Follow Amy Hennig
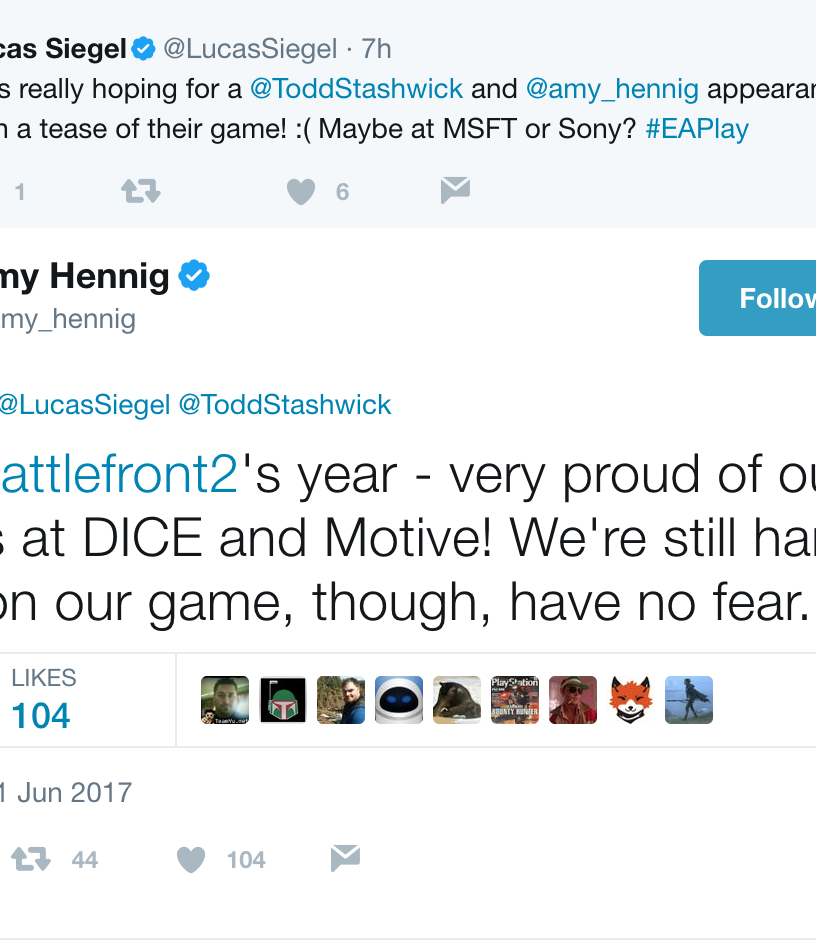 tap(757, 298)
